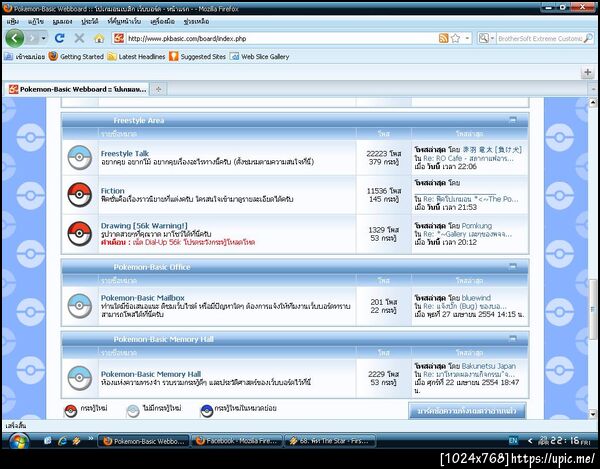
Task: Open the Pokemon-Basic Mailbox board
Action: click(143, 298)
